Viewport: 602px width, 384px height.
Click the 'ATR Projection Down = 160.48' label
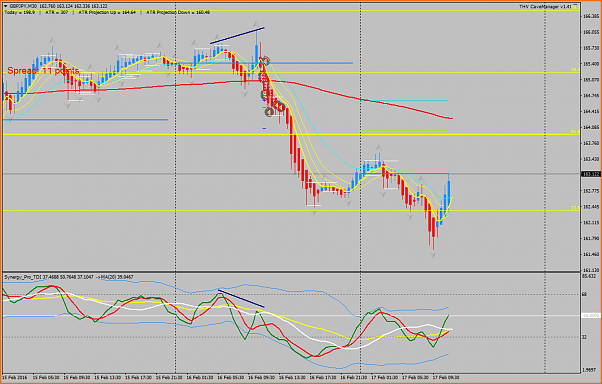pos(178,12)
